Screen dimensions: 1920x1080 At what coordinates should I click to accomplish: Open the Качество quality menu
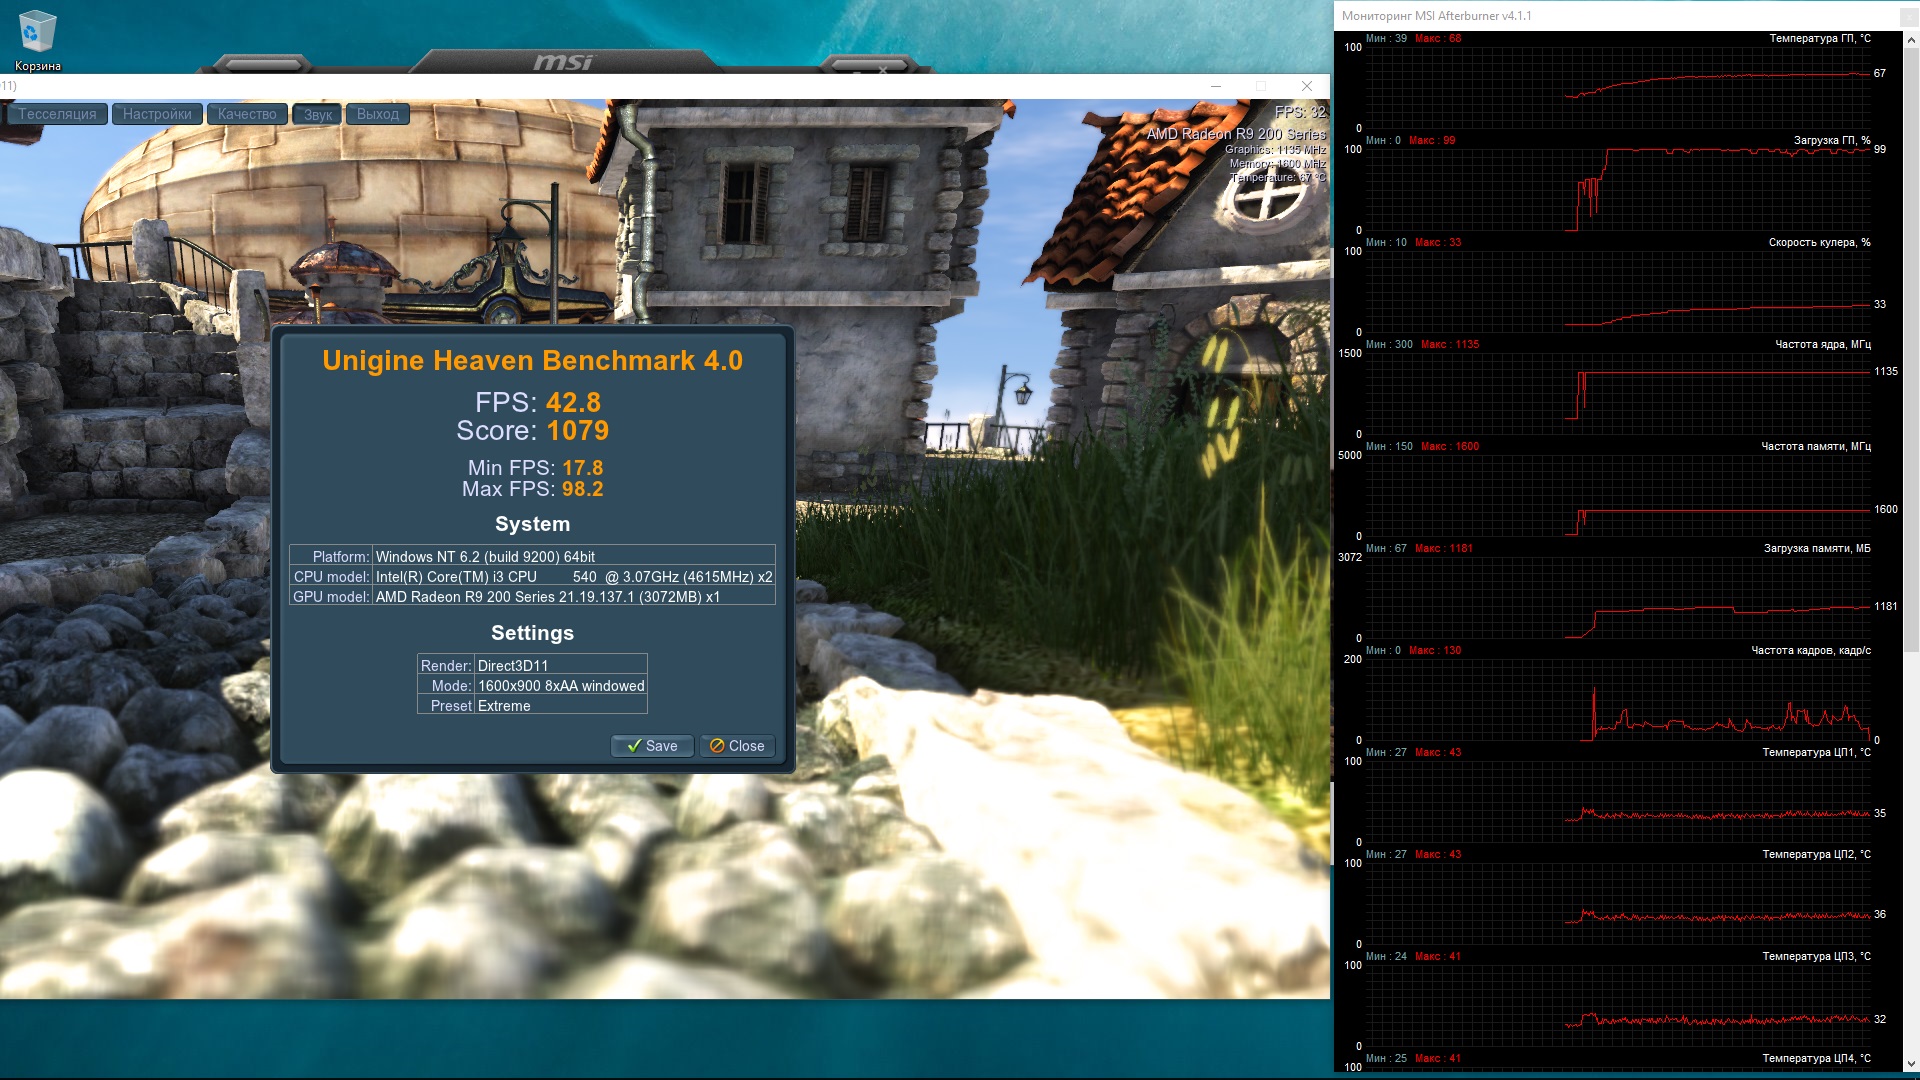pos(247,114)
